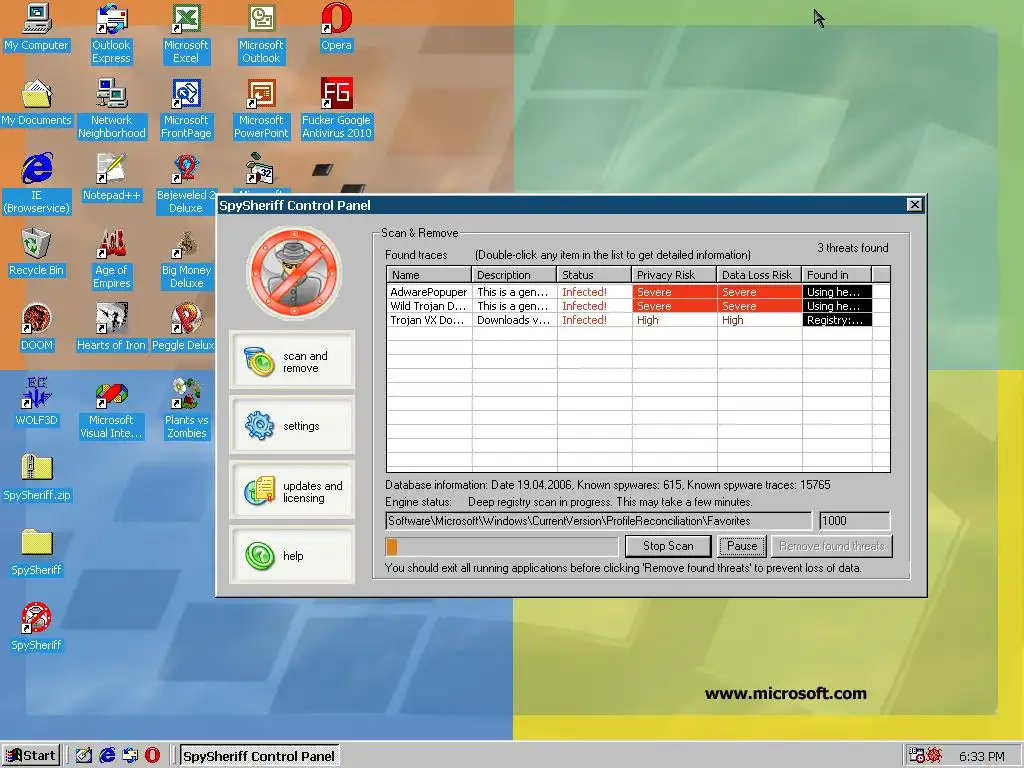Screen dimensions: 1024x768
Task: Click the High privacy risk cell
Action: (674, 320)
